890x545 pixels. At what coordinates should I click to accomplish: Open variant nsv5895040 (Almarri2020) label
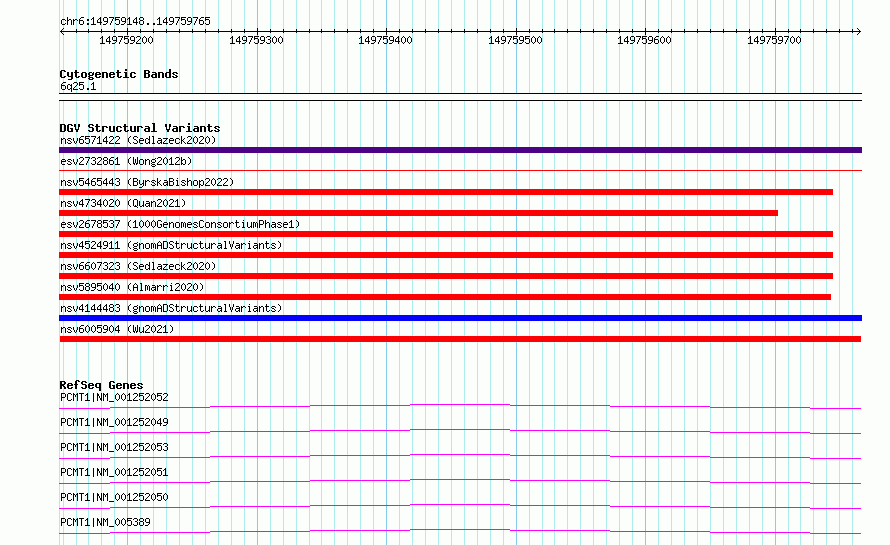[x=132, y=287]
